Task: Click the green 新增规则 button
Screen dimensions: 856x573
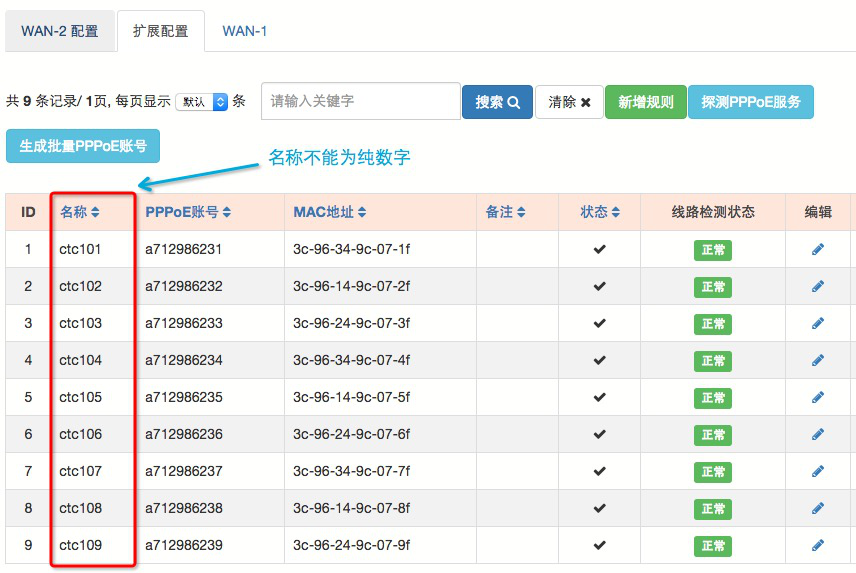Action: [x=645, y=102]
